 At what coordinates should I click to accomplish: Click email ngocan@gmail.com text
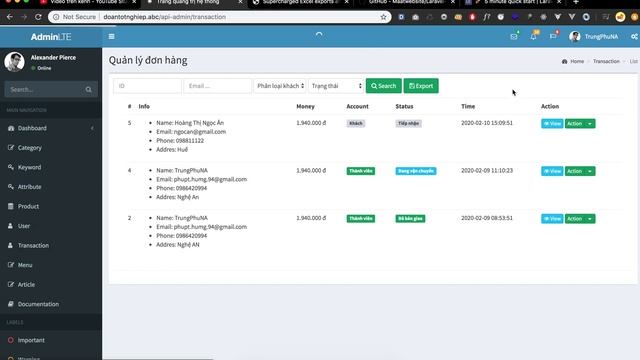(200, 131)
